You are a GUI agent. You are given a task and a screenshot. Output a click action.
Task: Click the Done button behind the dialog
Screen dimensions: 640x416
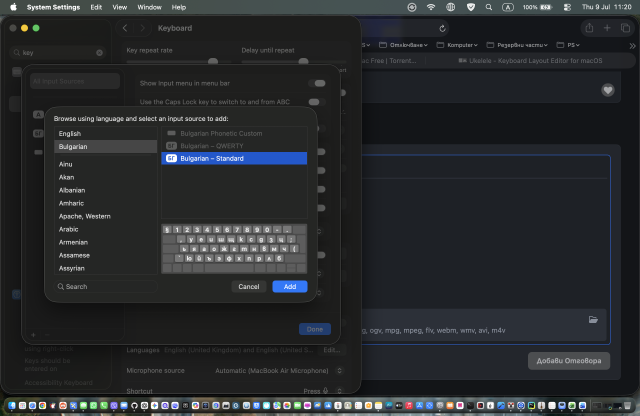point(315,329)
